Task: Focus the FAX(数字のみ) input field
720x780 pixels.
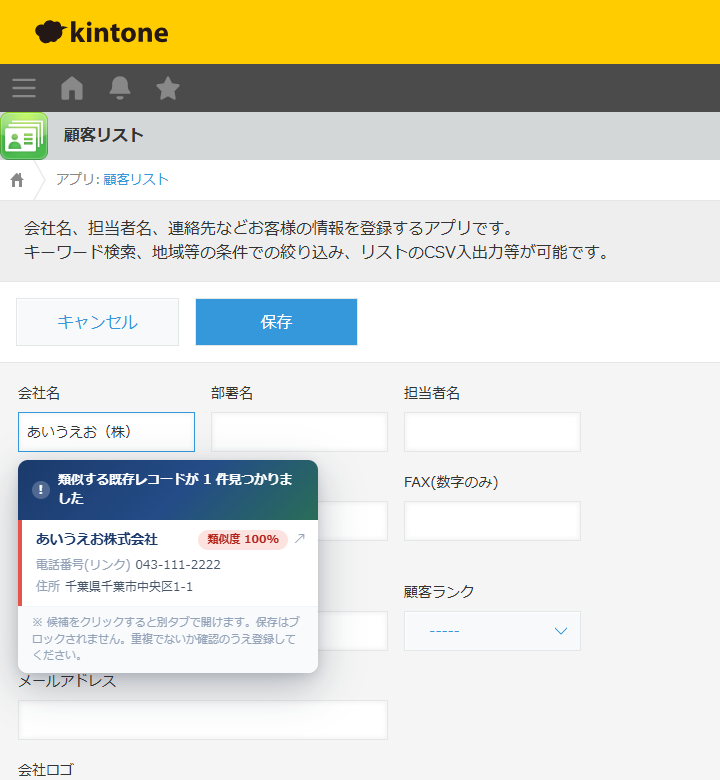Action: click(492, 521)
